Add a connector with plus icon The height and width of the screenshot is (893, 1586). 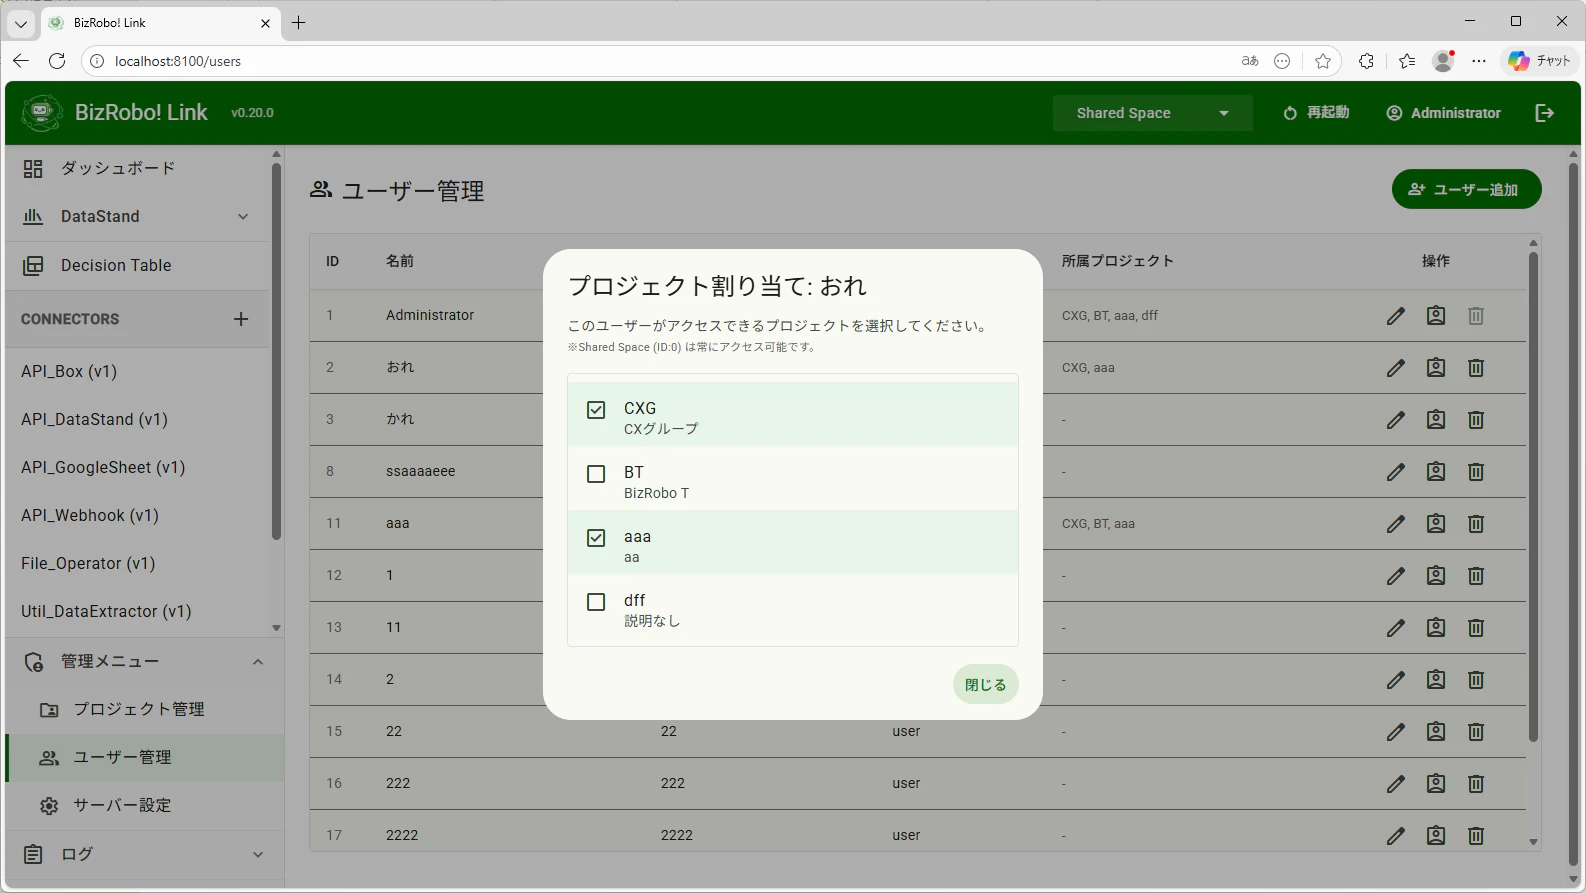pyautogui.click(x=241, y=319)
